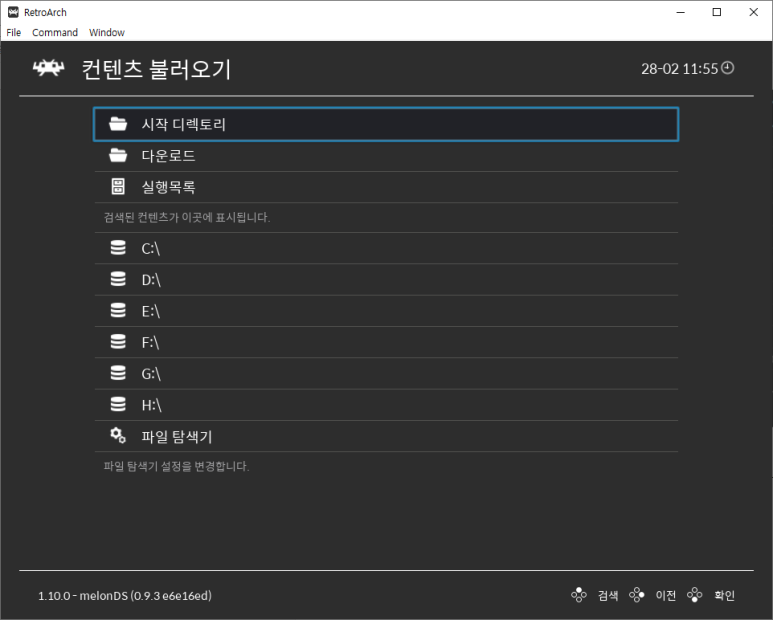Viewport: 773px width, 620px height.
Task: Open the File menu
Action: (13, 33)
